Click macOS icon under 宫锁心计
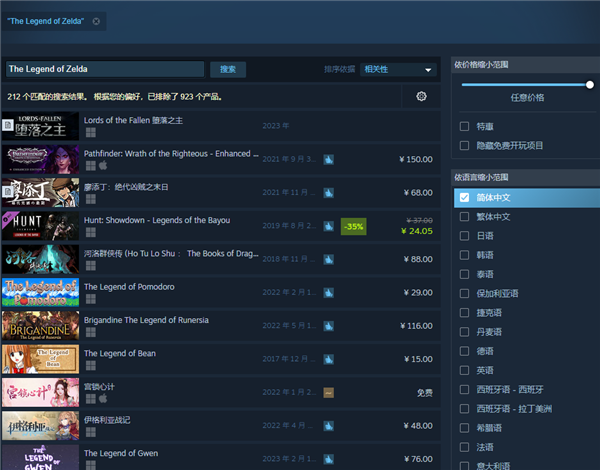The image size is (600, 470). click(103, 398)
